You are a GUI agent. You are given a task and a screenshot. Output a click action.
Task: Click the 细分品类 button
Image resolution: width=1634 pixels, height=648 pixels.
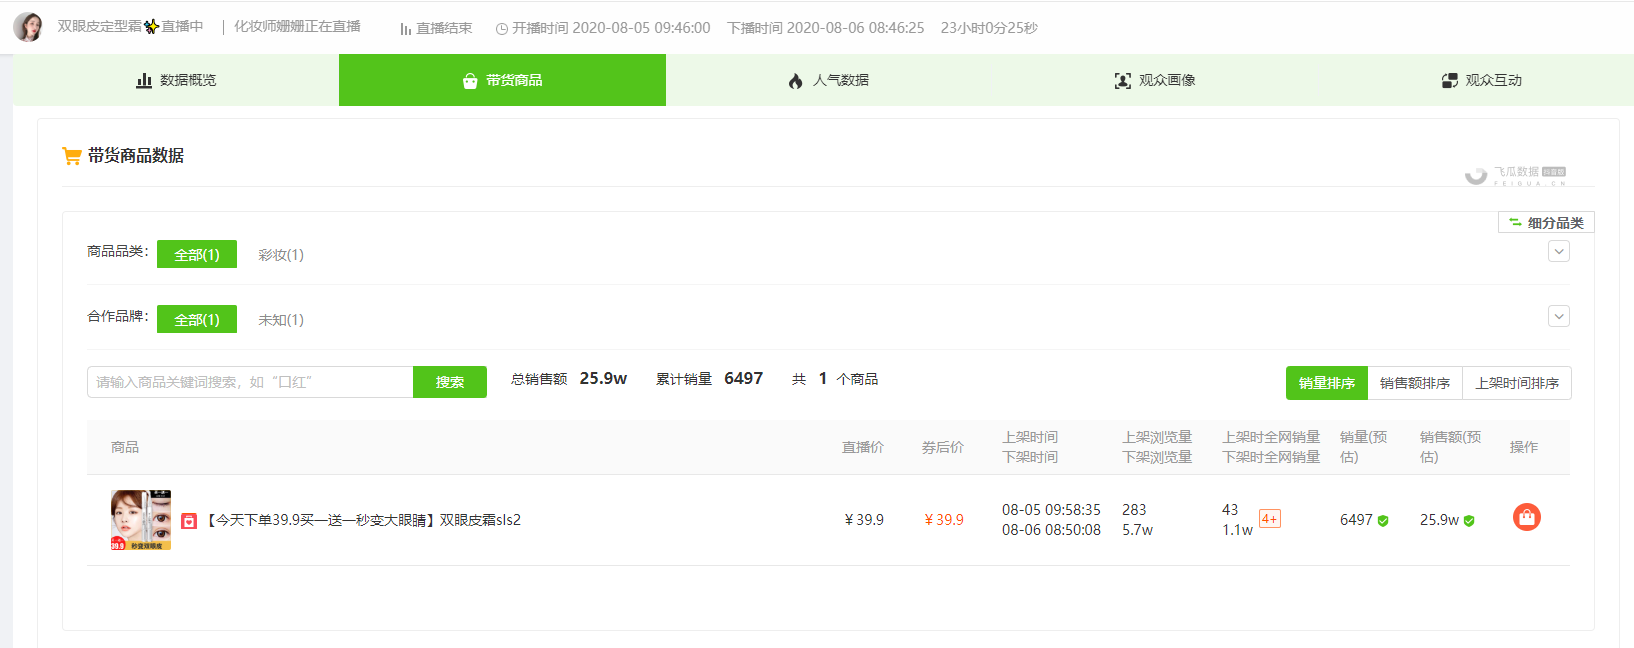1546,223
